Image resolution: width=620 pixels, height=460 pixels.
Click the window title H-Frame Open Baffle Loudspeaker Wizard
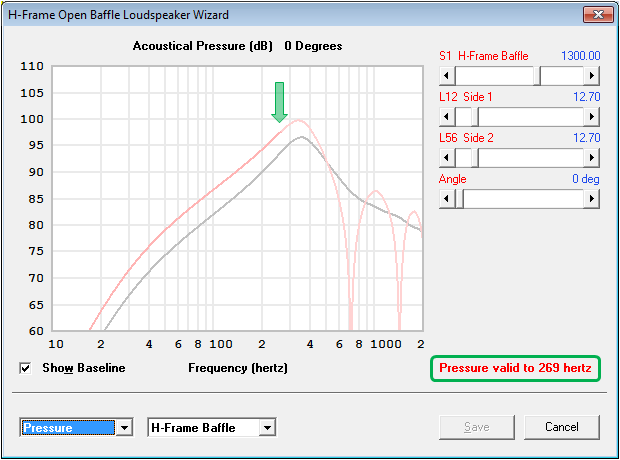tap(118, 15)
